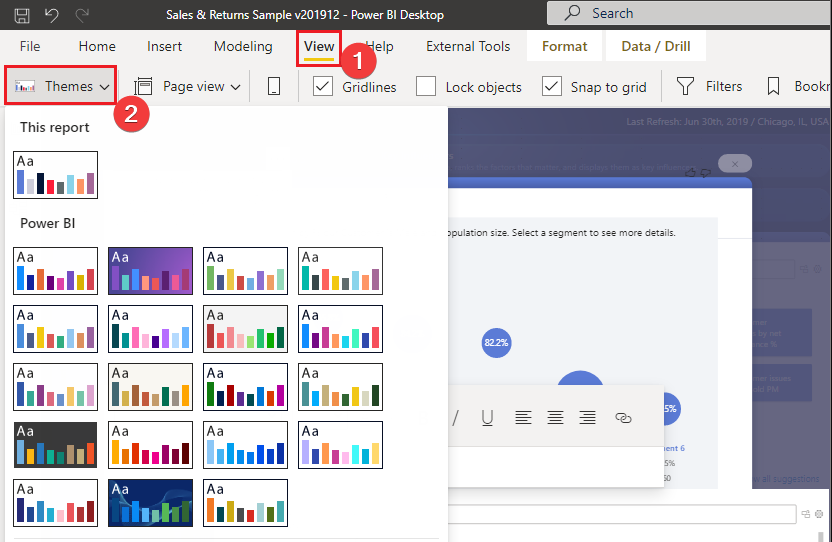Expand the Page view dropdown
832x542 pixels.
click(188, 87)
